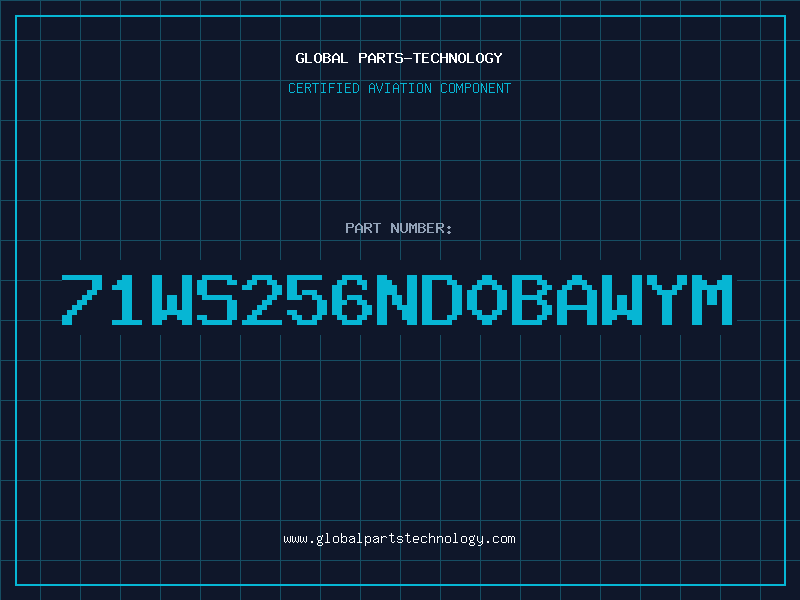Open the www.globalpartstechnology.com link

pos(399,539)
